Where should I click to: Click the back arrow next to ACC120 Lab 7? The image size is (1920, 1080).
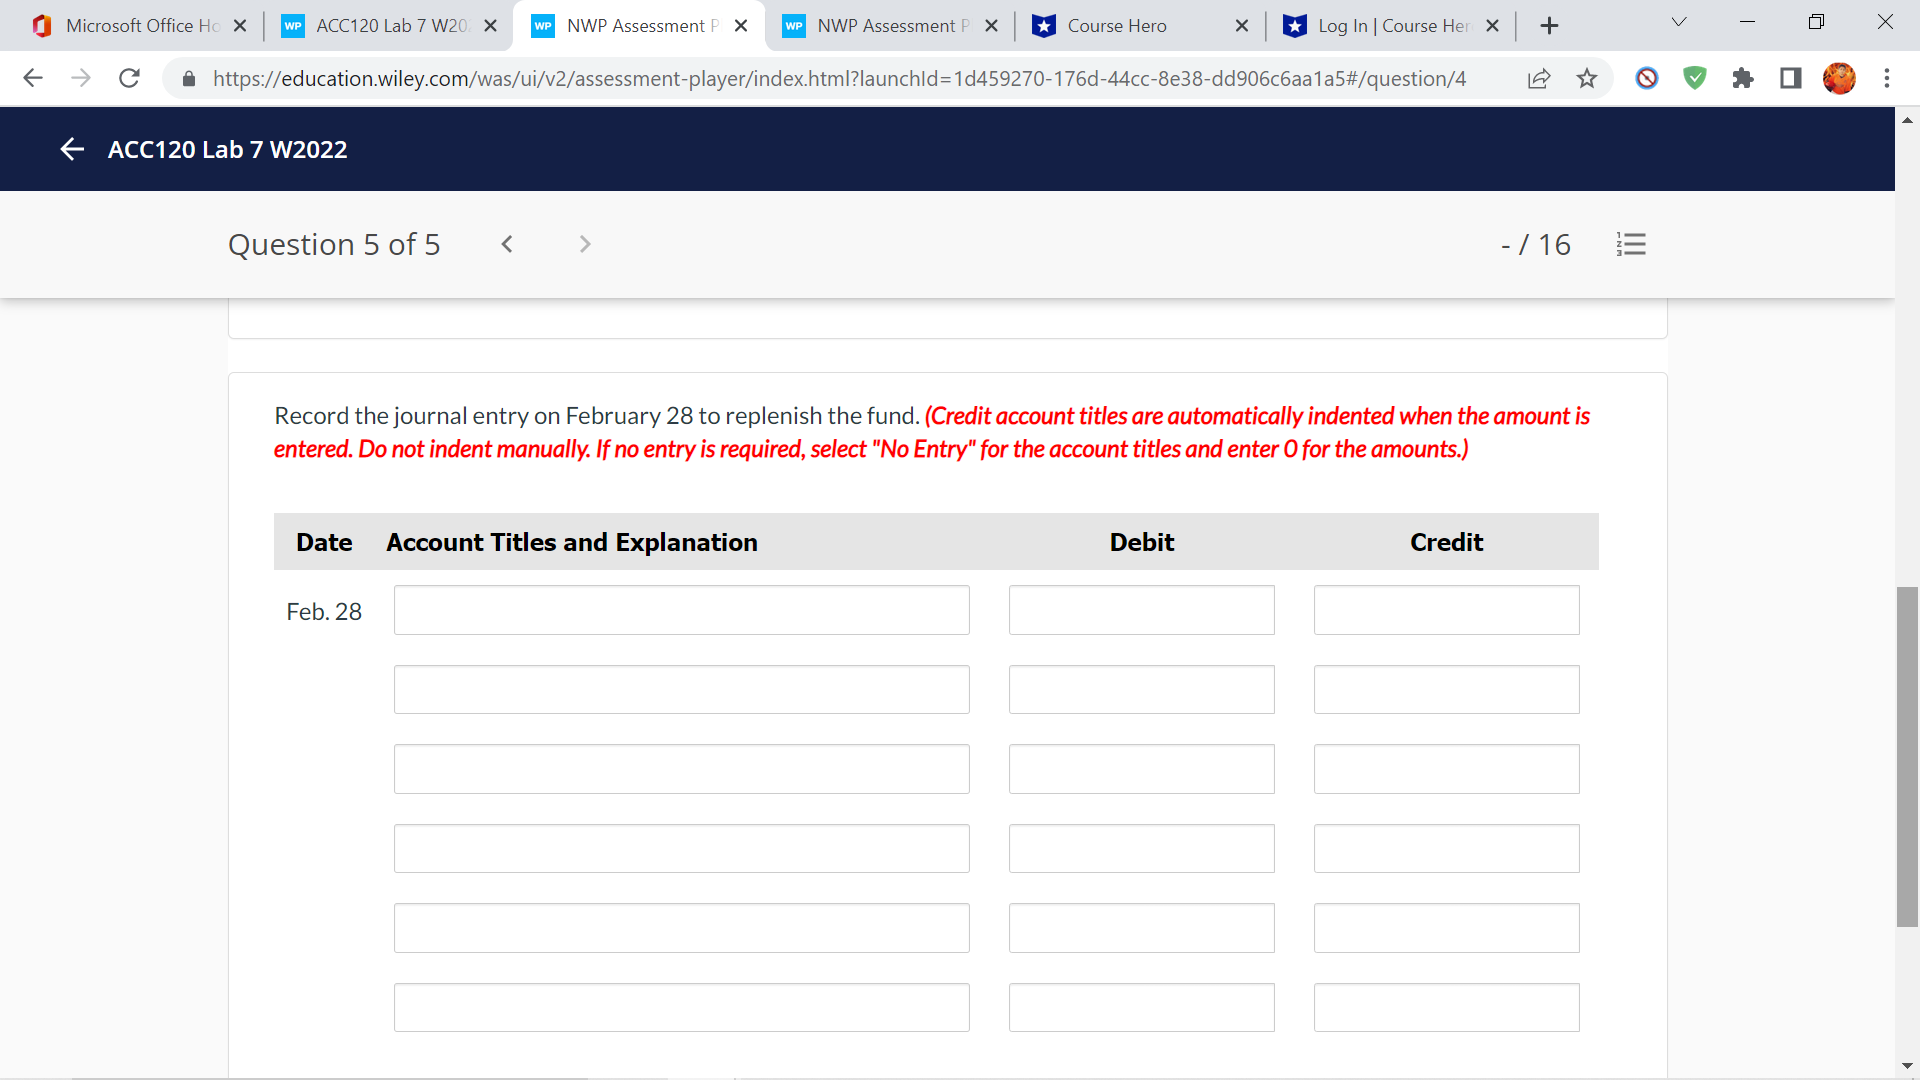72,148
